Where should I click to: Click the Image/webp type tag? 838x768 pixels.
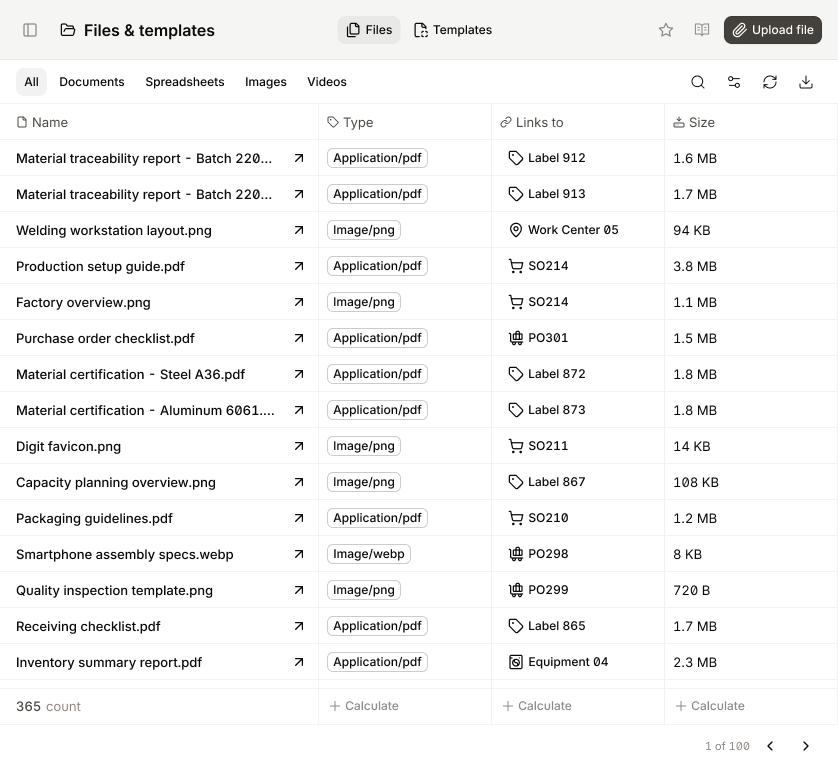pyautogui.click(x=369, y=554)
